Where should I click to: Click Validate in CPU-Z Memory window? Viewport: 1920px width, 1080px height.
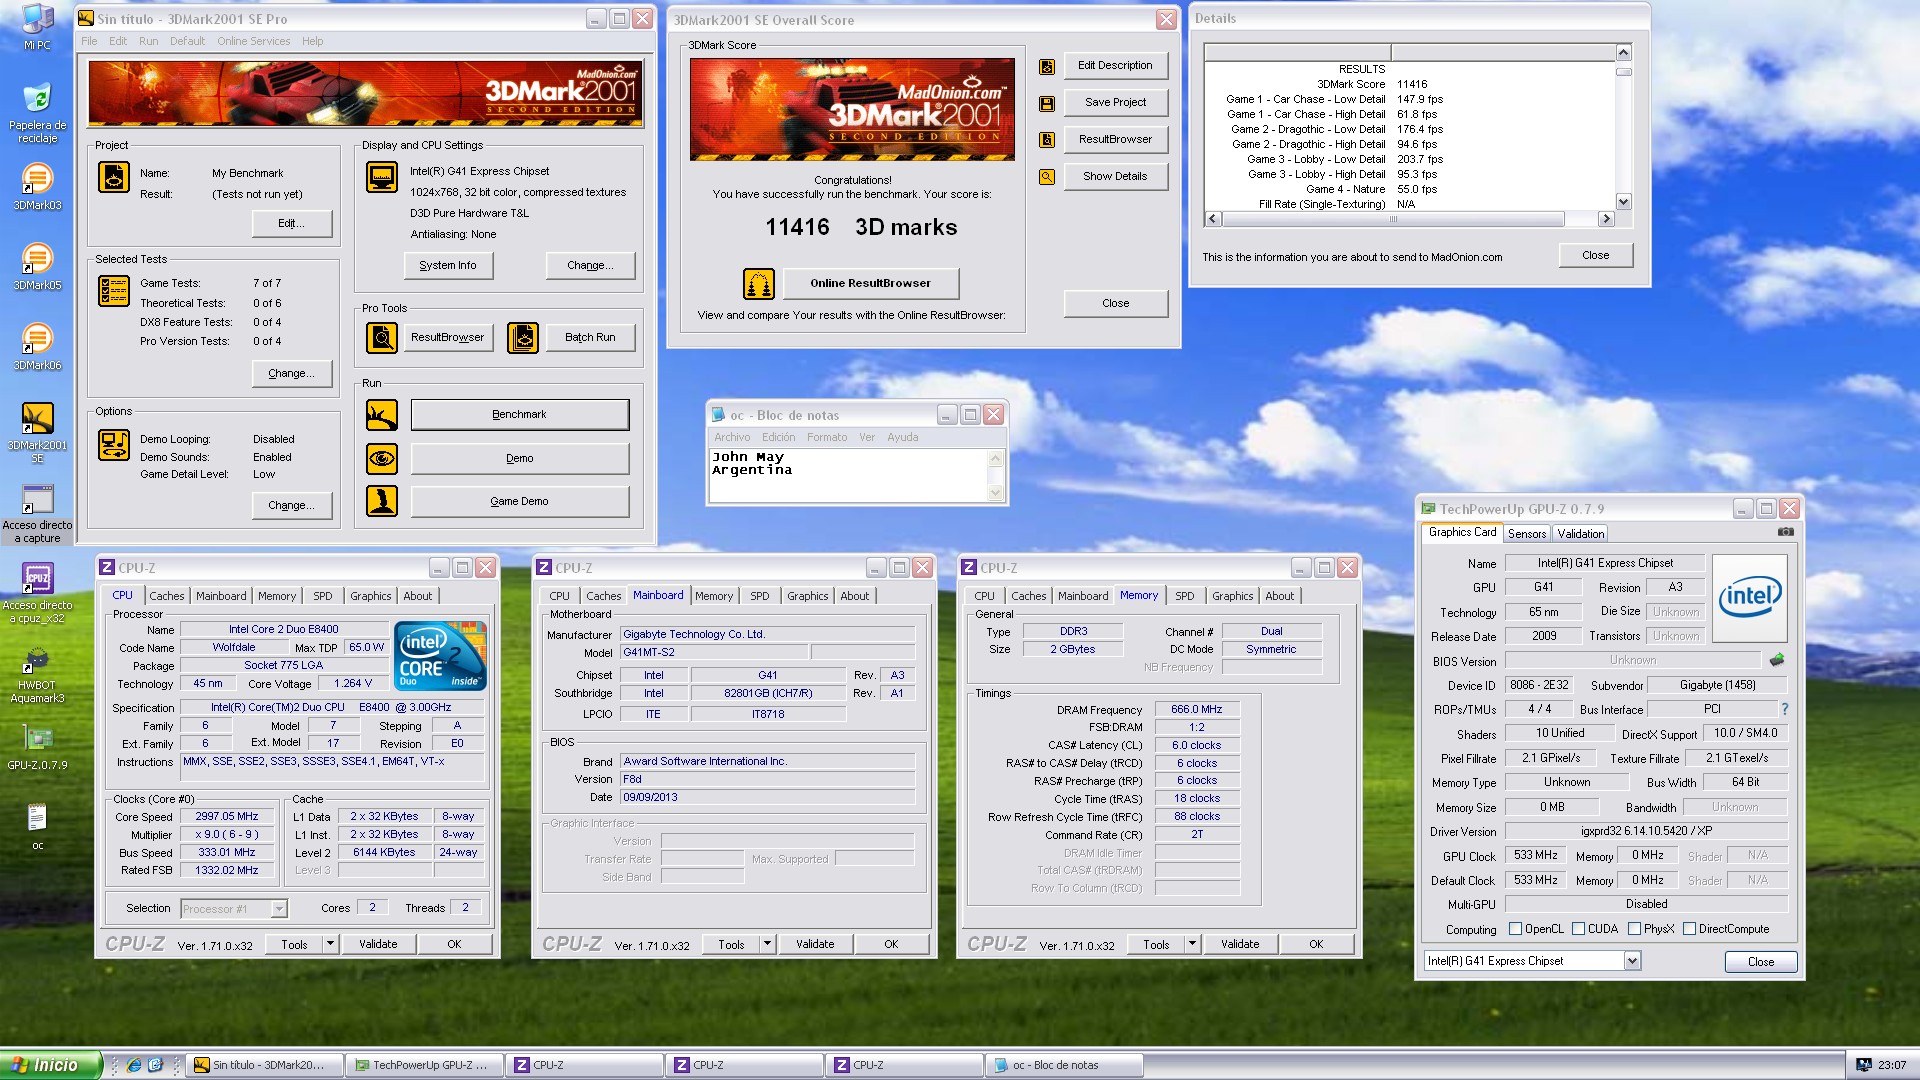click(x=1240, y=944)
